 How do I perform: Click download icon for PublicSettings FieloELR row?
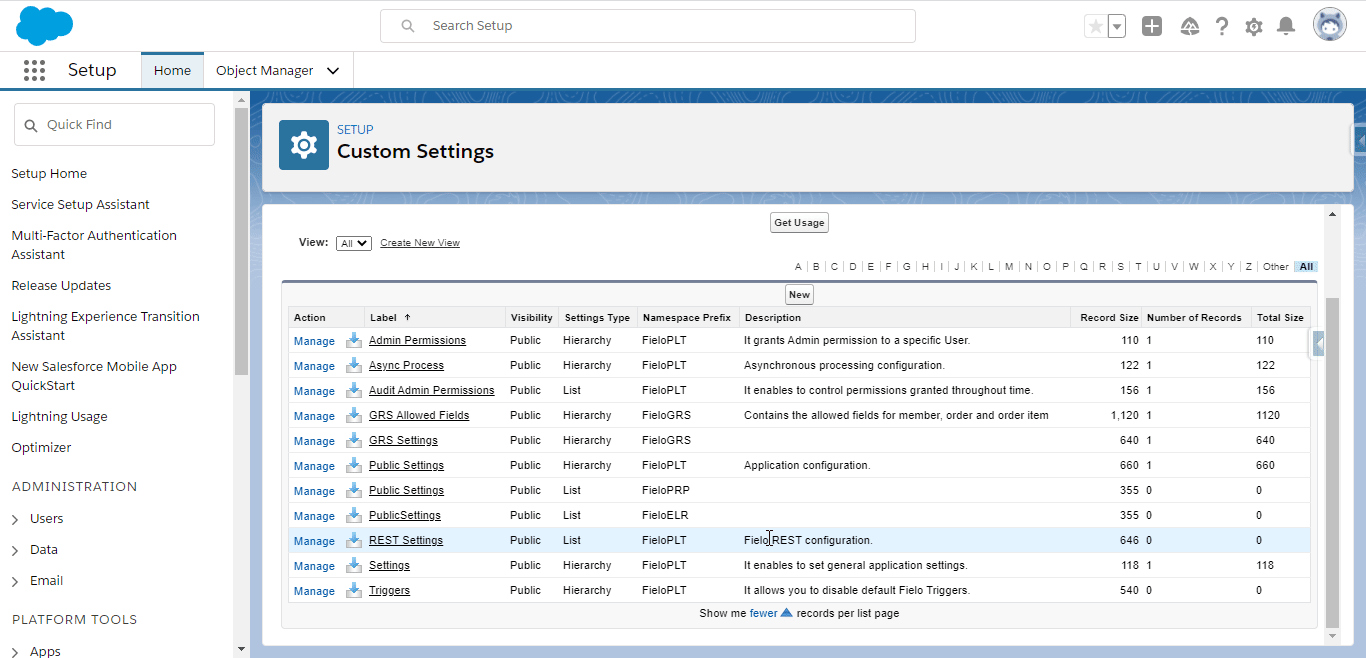[x=353, y=515]
